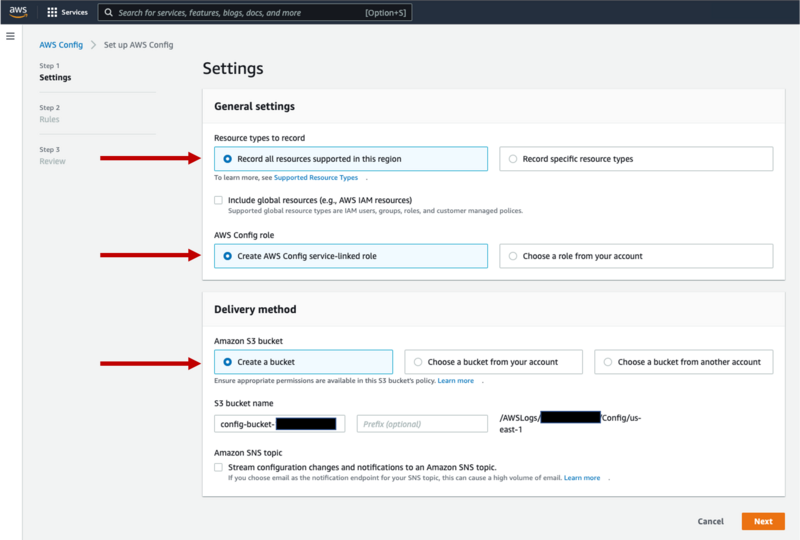Viewport: 800px width, 540px height.
Task: Click 'Set up AWS Config' breadcrumb text
Action: [138, 45]
